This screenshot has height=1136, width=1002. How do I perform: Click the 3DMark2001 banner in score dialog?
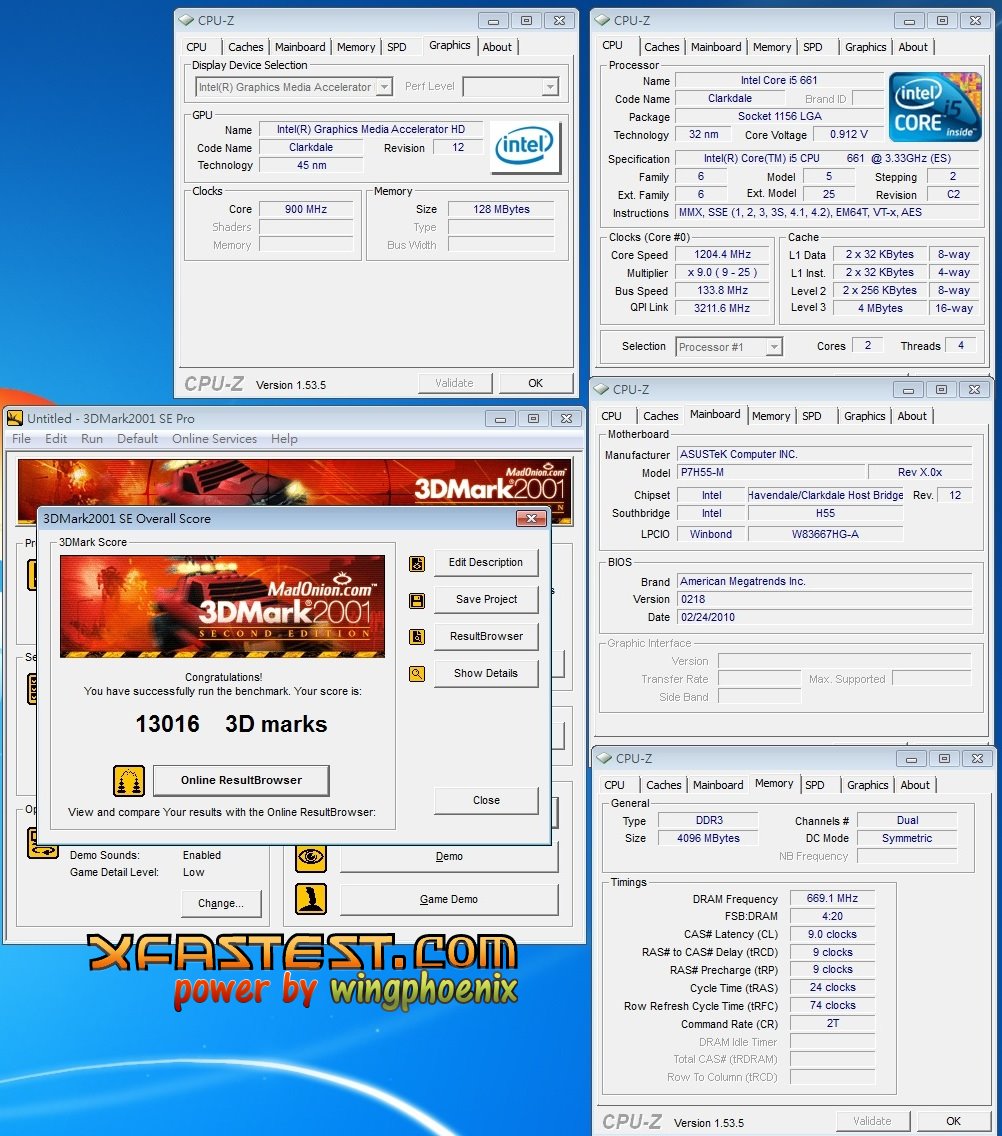[x=222, y=606]
